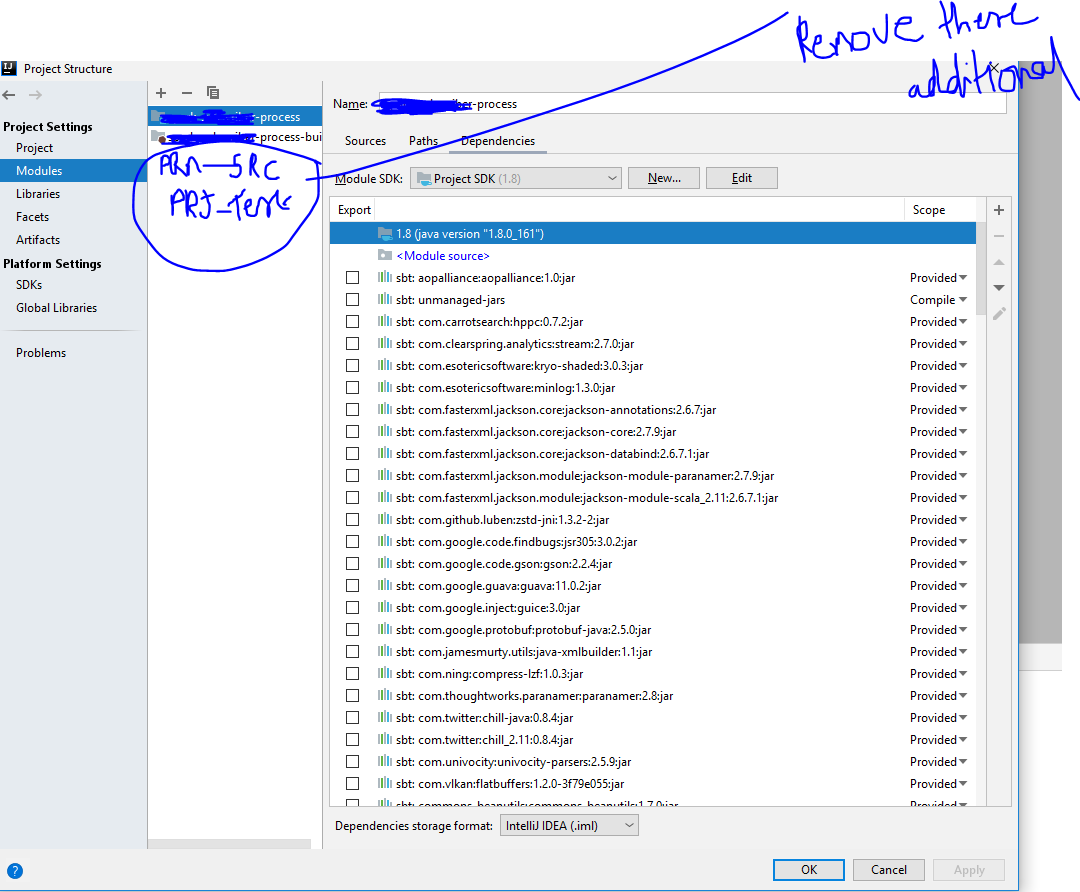The image size is (1080, 892).
Task: Click the back navigation arrow
Action: (x=9, y=95)
